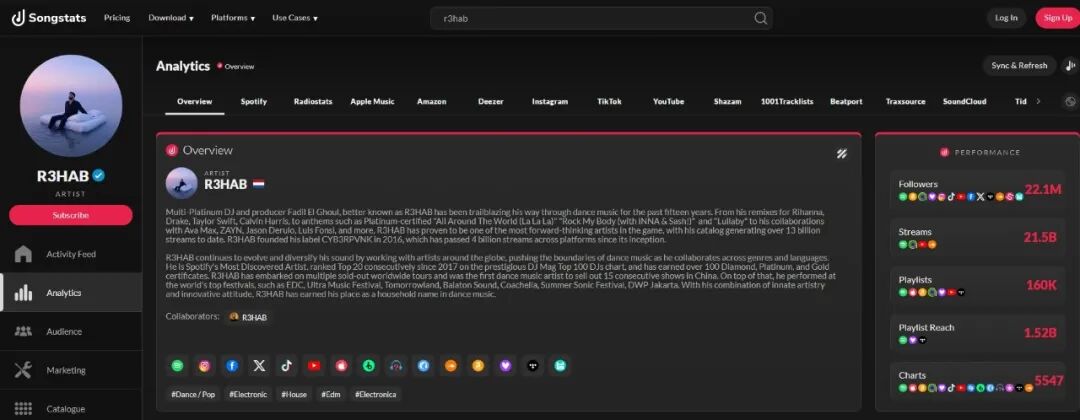Click the verified badge next to R3HAB
The image size is (1080, 420).
coord(98,176)
